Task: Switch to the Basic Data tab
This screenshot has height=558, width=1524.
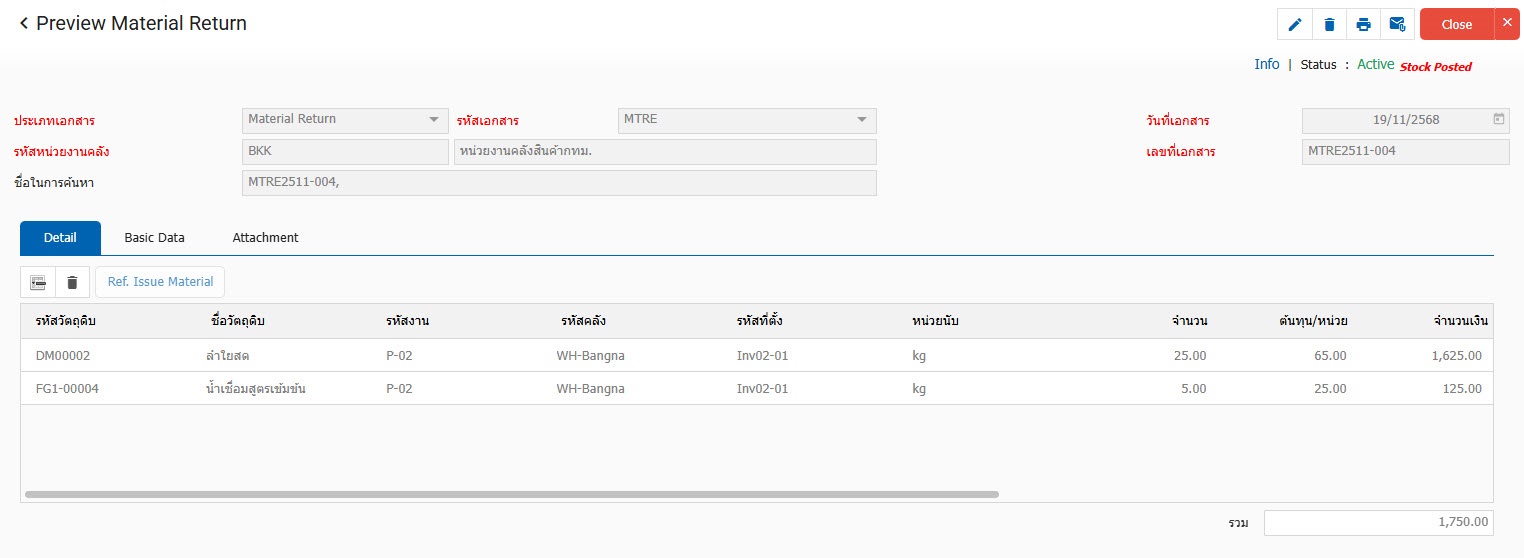Action: [x=154, y=238]
